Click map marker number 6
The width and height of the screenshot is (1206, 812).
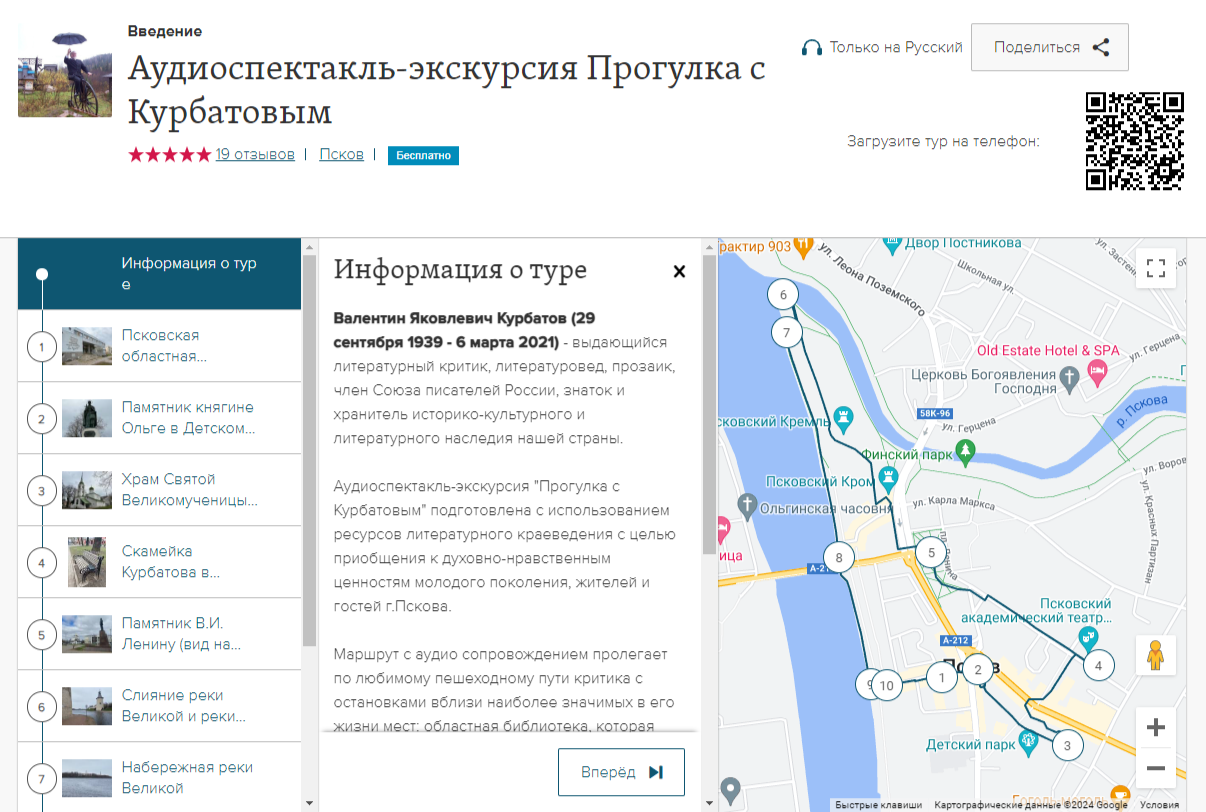pyautogui.click(x=783, y=295)
